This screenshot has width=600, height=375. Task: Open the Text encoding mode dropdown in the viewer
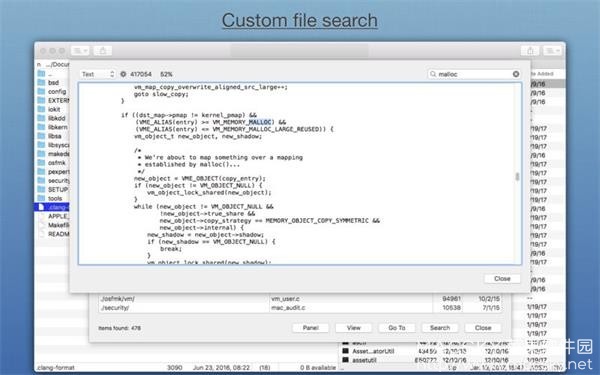[x=98, y=74]
